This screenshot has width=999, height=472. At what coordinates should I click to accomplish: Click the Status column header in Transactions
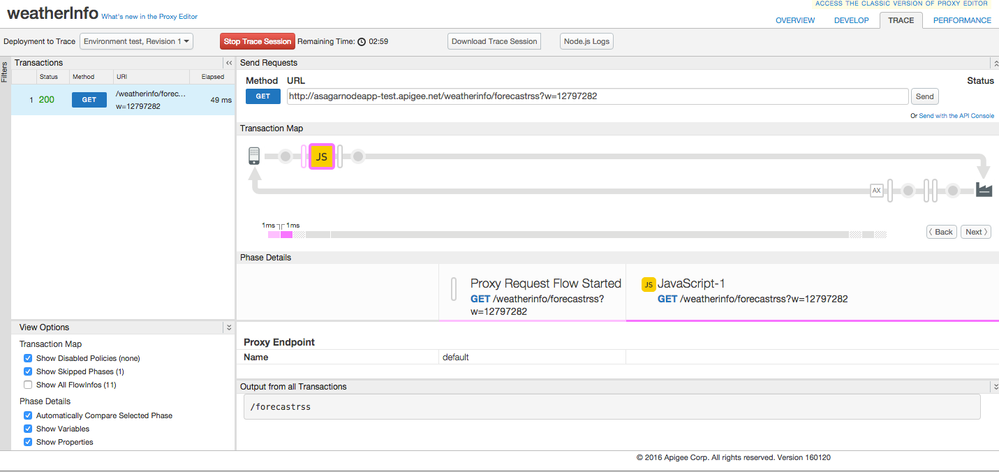(x=48, y=76)
